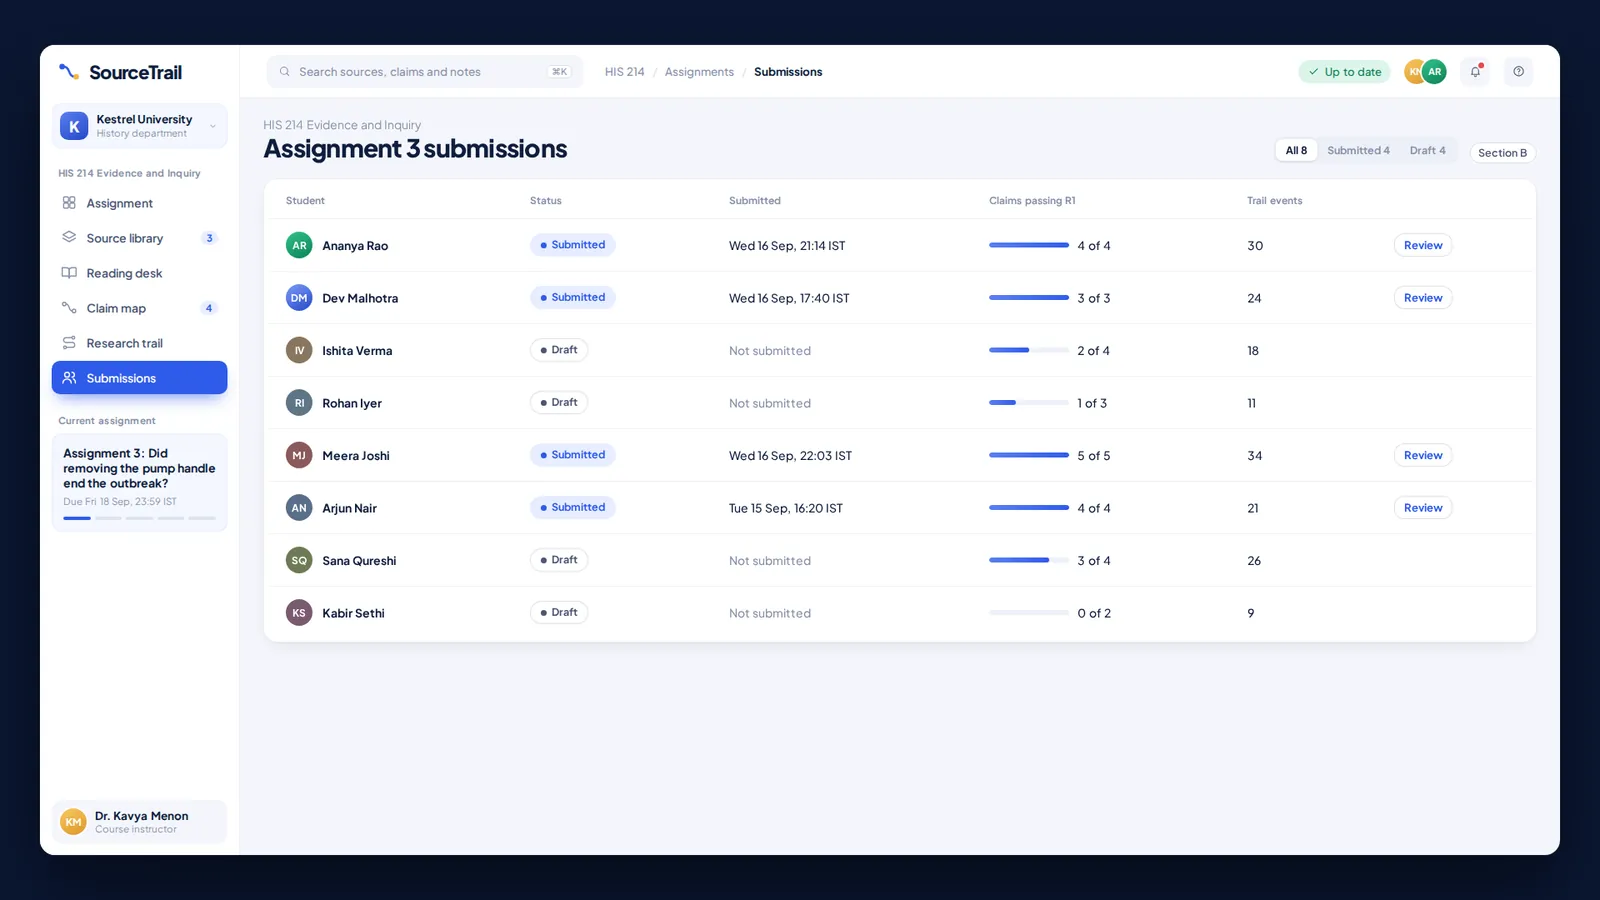Switch to the Submitted 4 tab
The height and width of the screenshot is (900, 1600).
point(1358,150)
